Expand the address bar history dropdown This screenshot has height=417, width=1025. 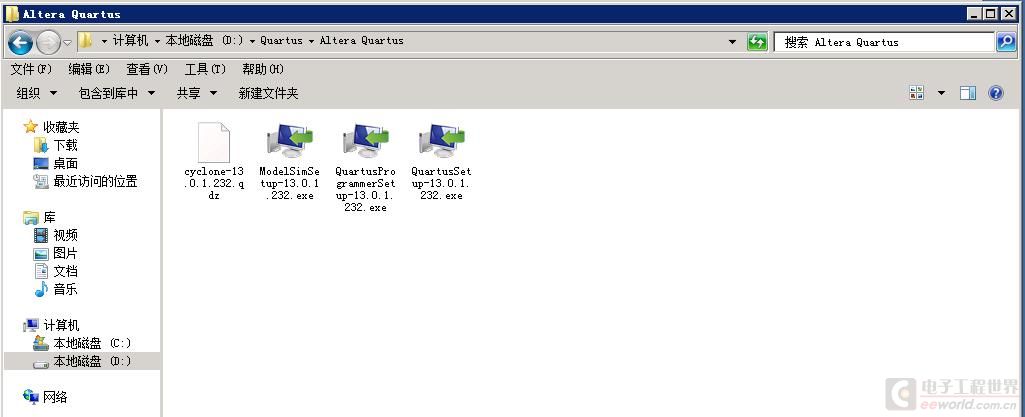click(733, 42)
